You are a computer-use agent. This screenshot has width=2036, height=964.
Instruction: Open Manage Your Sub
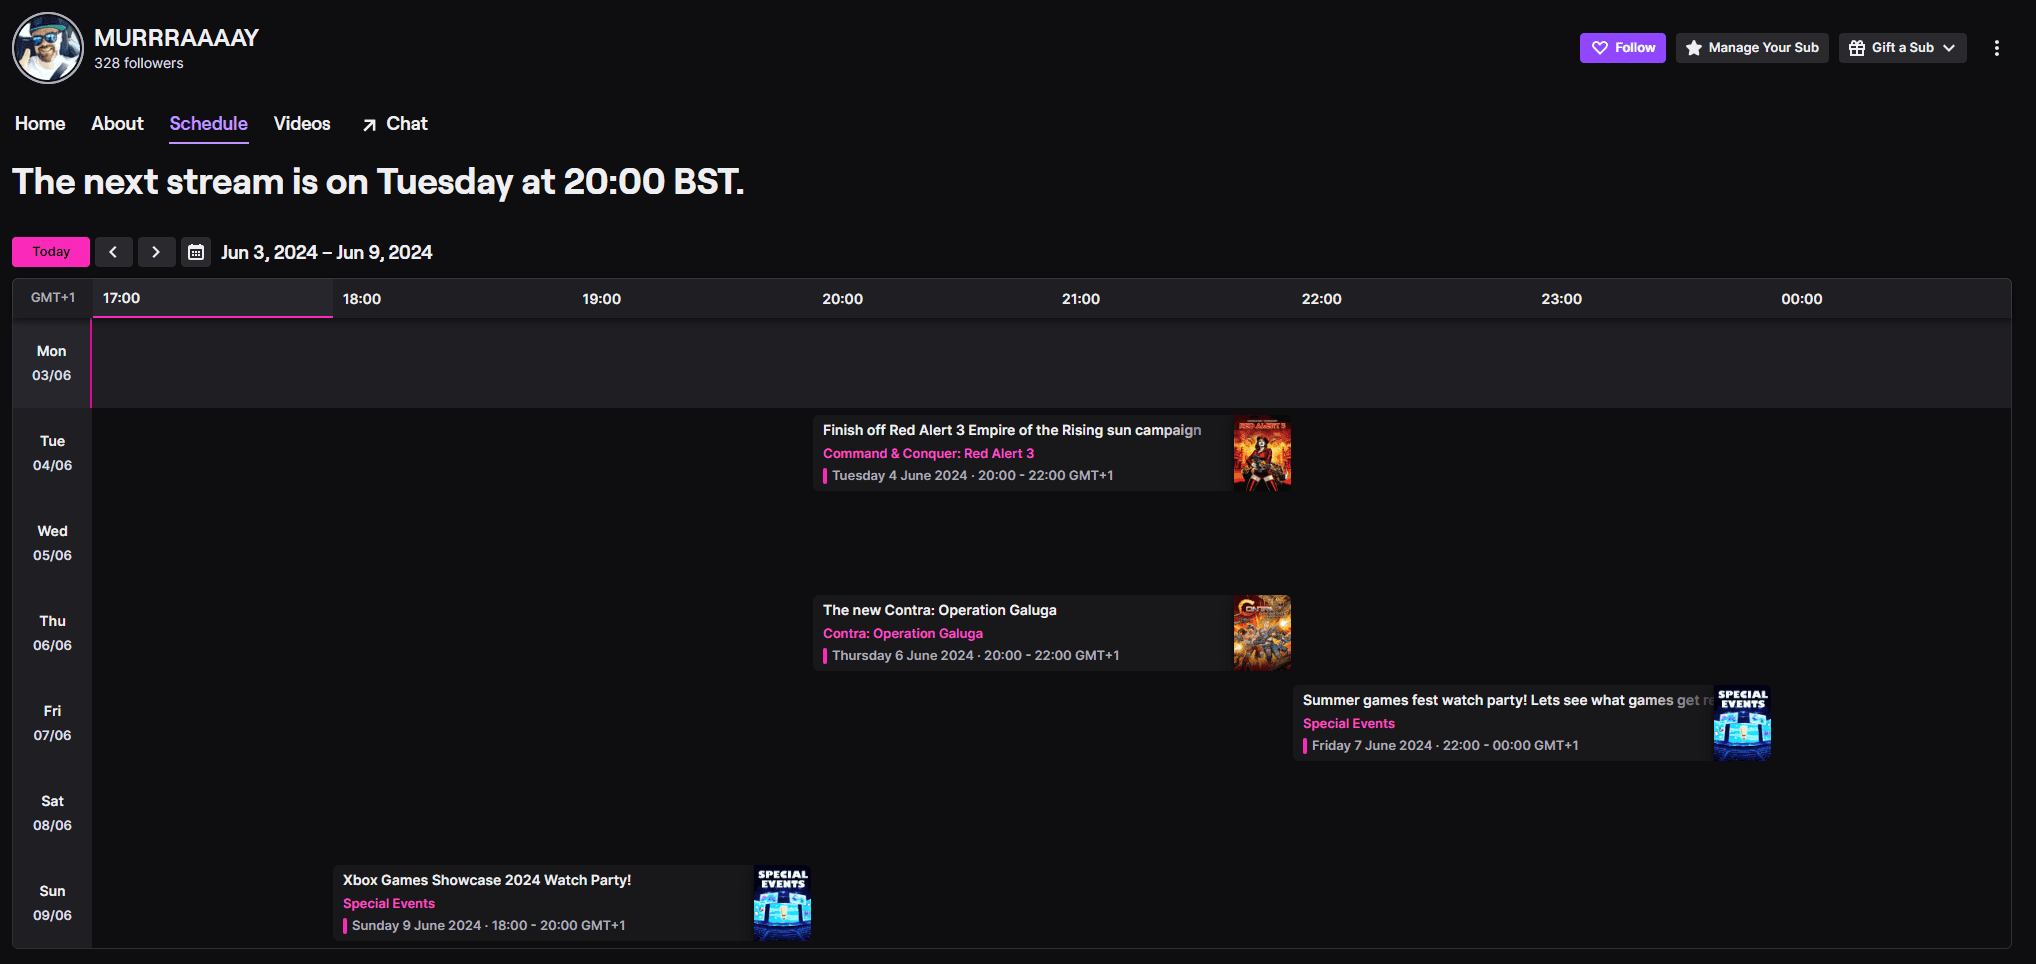tap(1752, 48)
